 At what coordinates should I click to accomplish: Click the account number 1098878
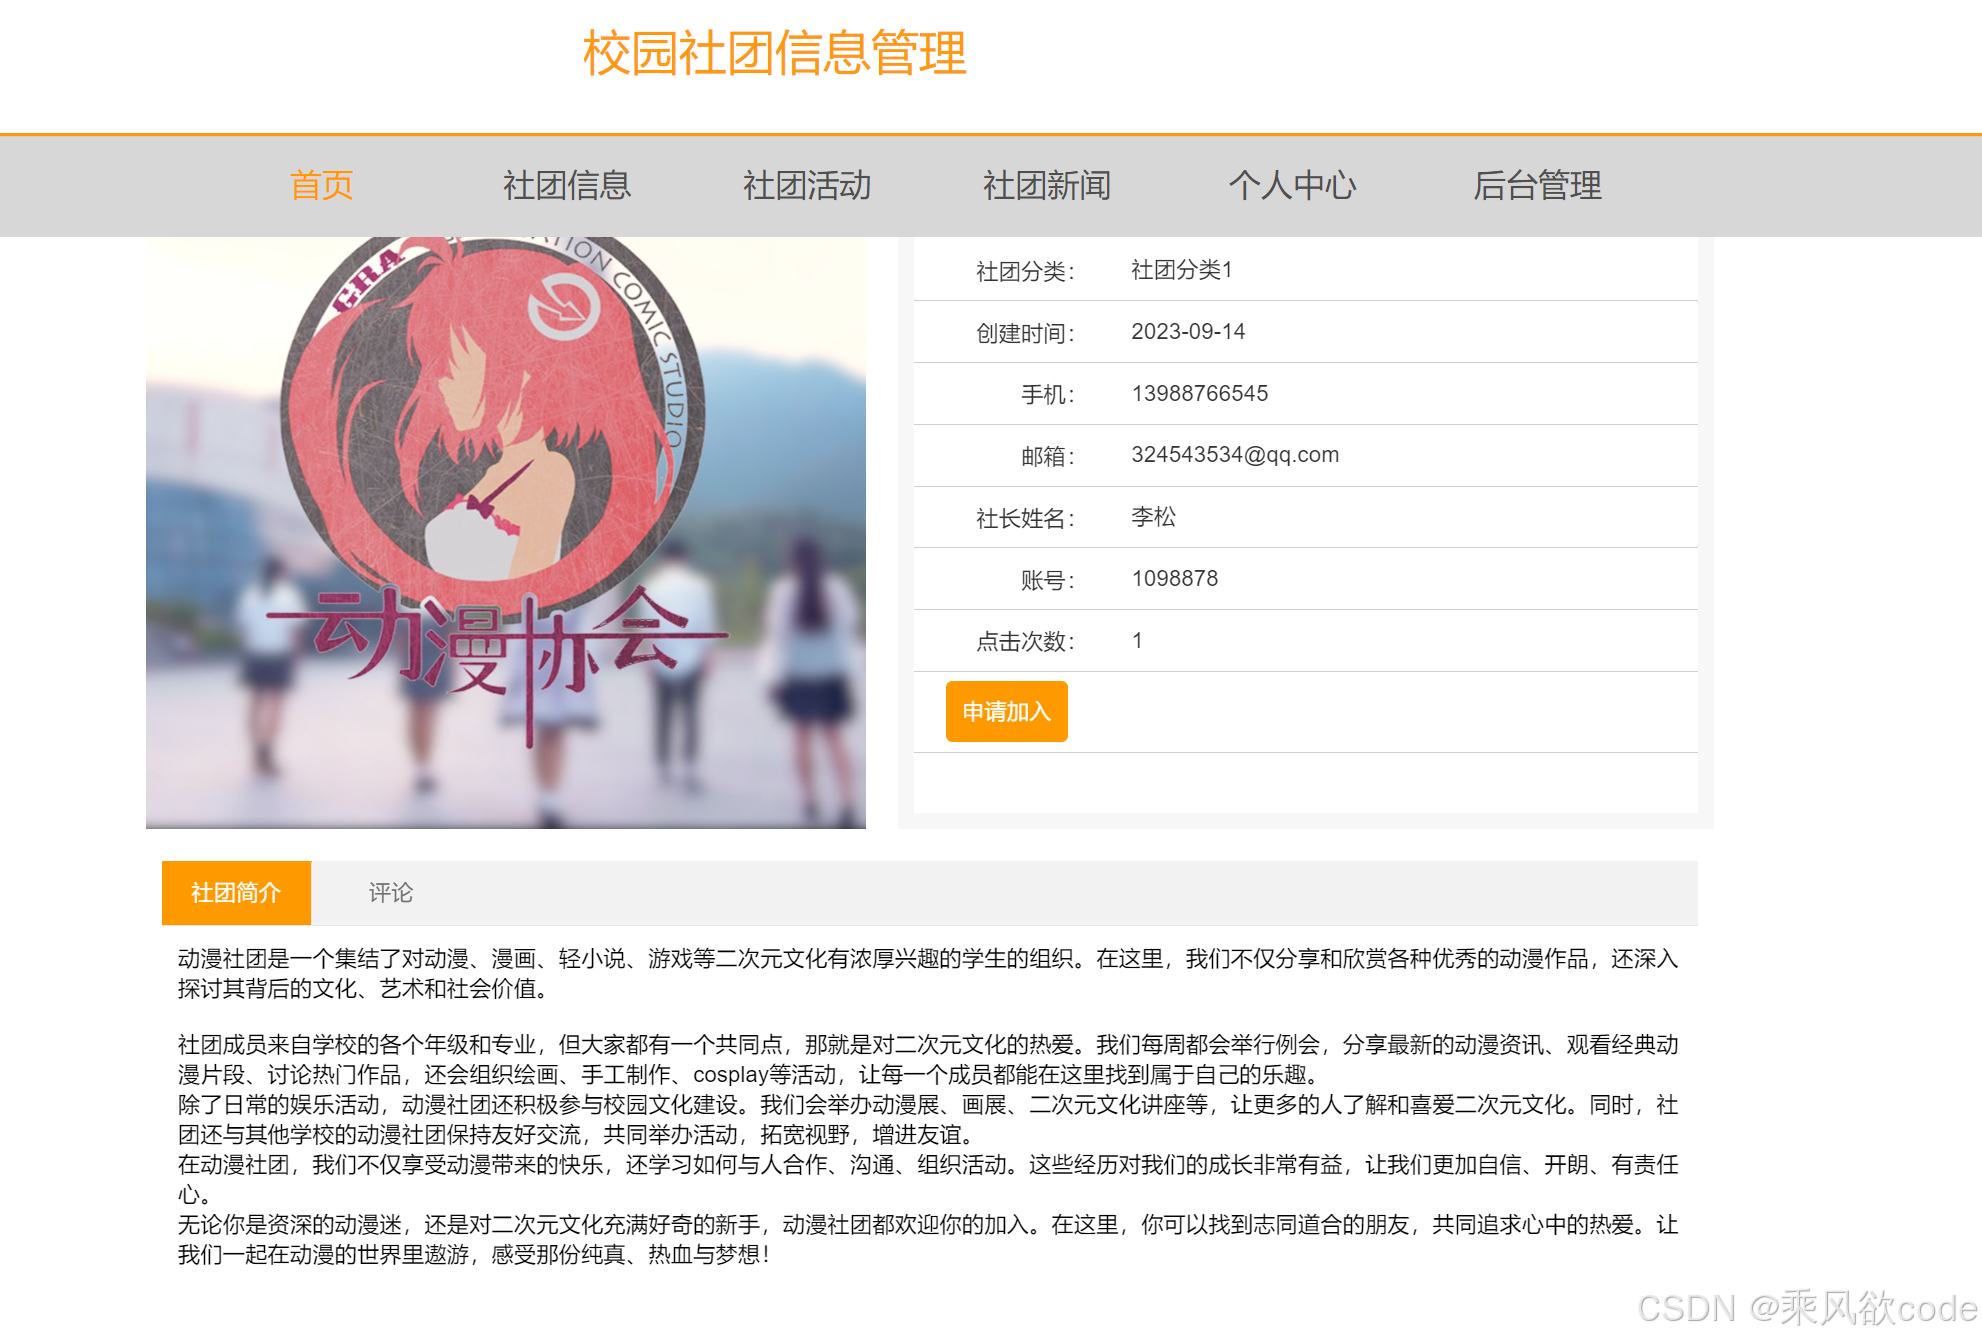tap(1174, 578)
